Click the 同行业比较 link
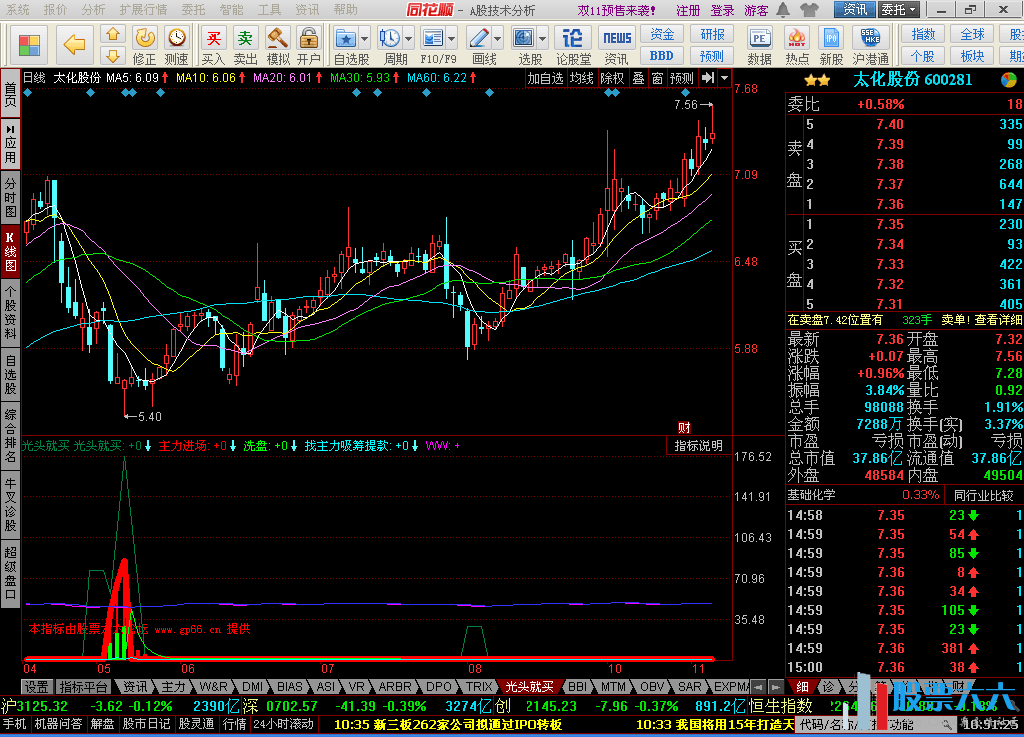Image resolution: width=1024 pixels, height=737 pixels. (x=984, y=495)
